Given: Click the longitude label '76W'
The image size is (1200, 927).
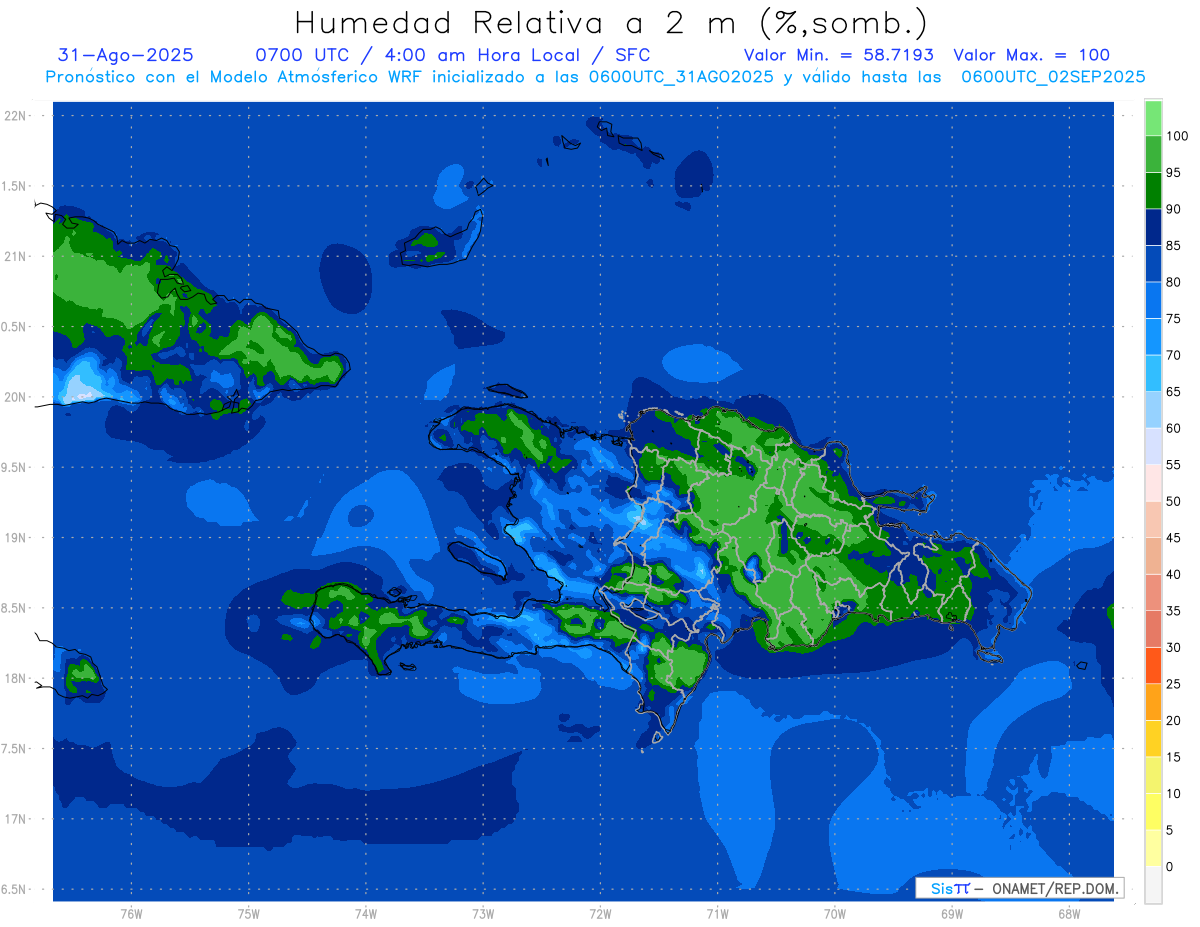Looking at the screenshot, I should pos(131,914).
